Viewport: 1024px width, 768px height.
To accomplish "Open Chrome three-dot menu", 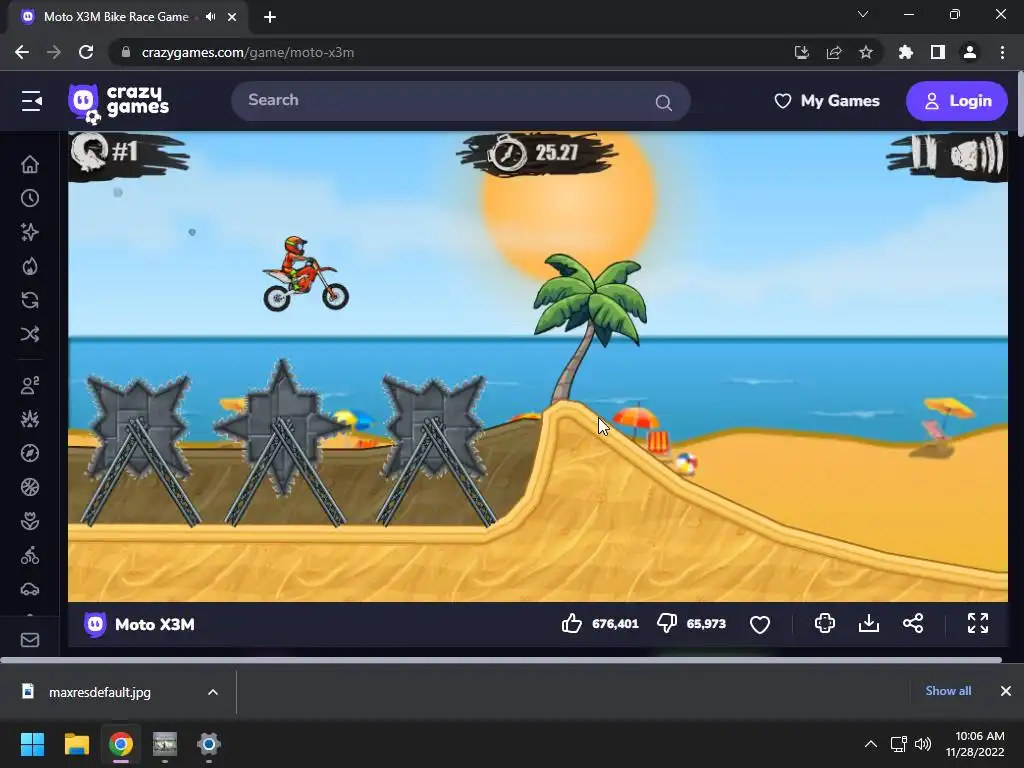I will click(x=1002, y=52).
